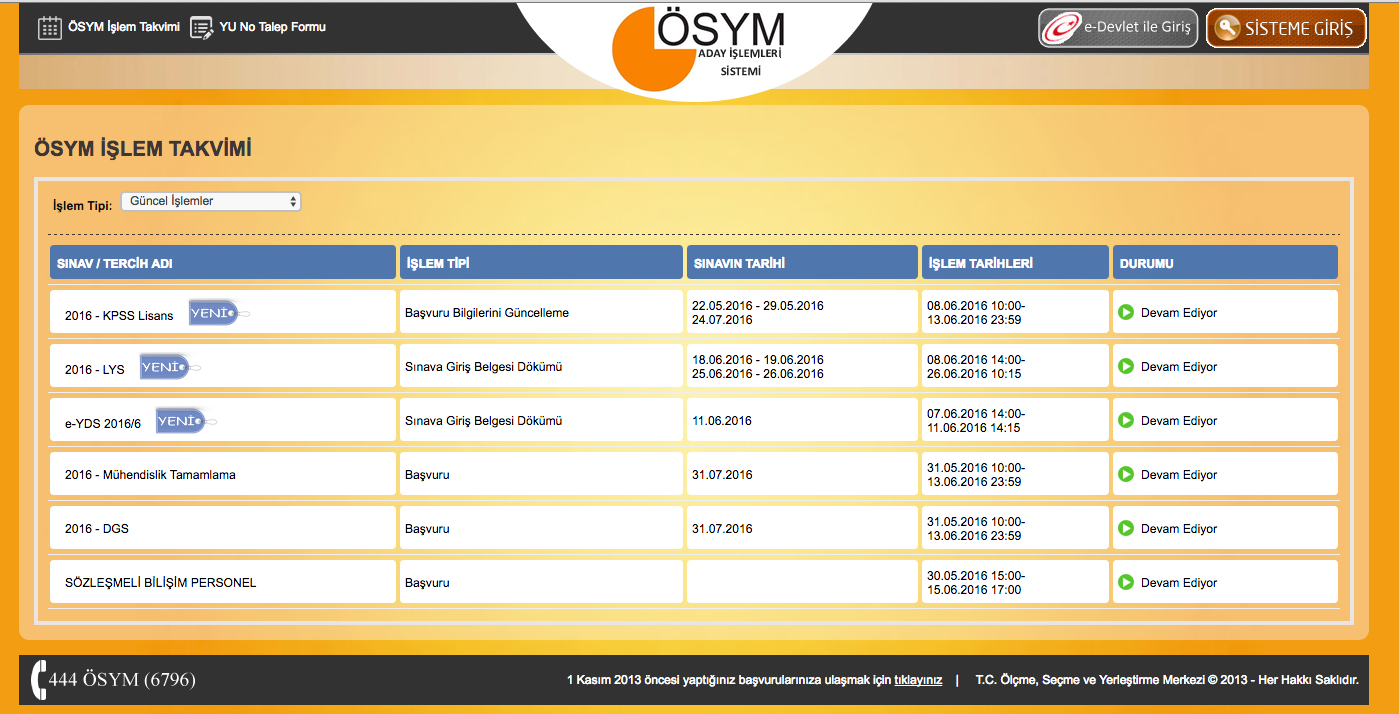The height and width of the screenshot is (714, 1399).
Task: Click green status icon in 2016 - DGS row
Action: (1126, 528)
